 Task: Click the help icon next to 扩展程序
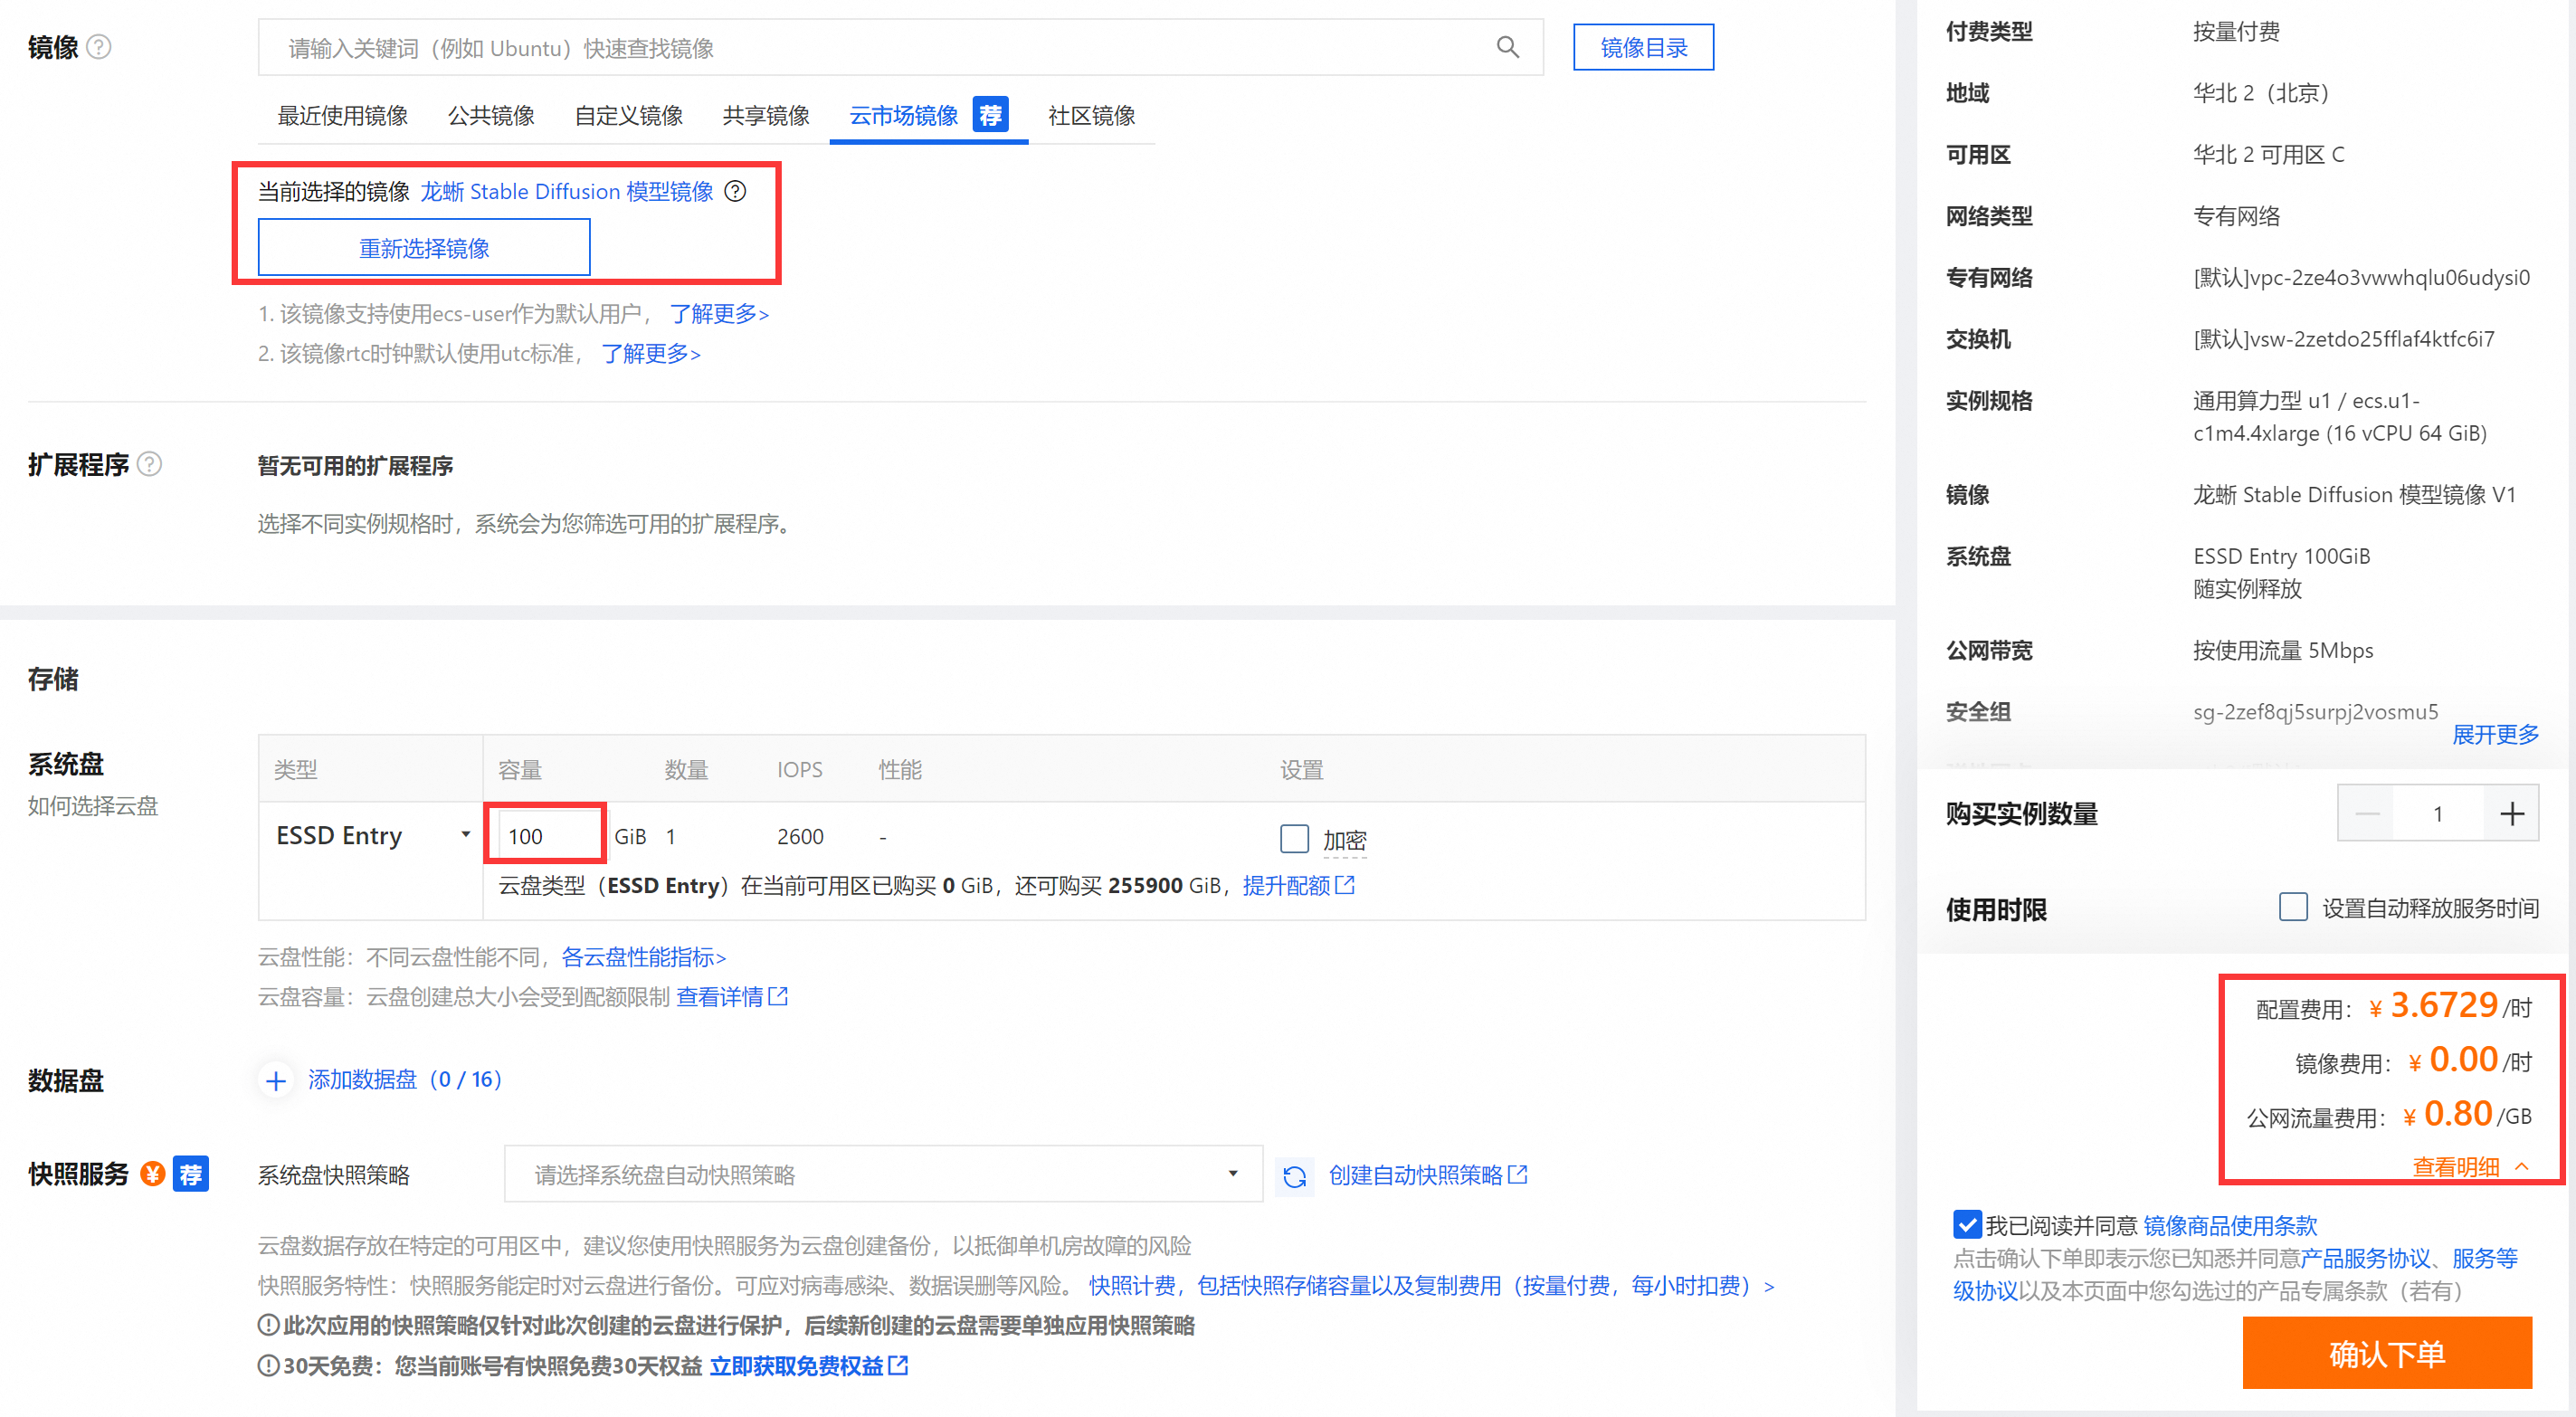[149, 464]
